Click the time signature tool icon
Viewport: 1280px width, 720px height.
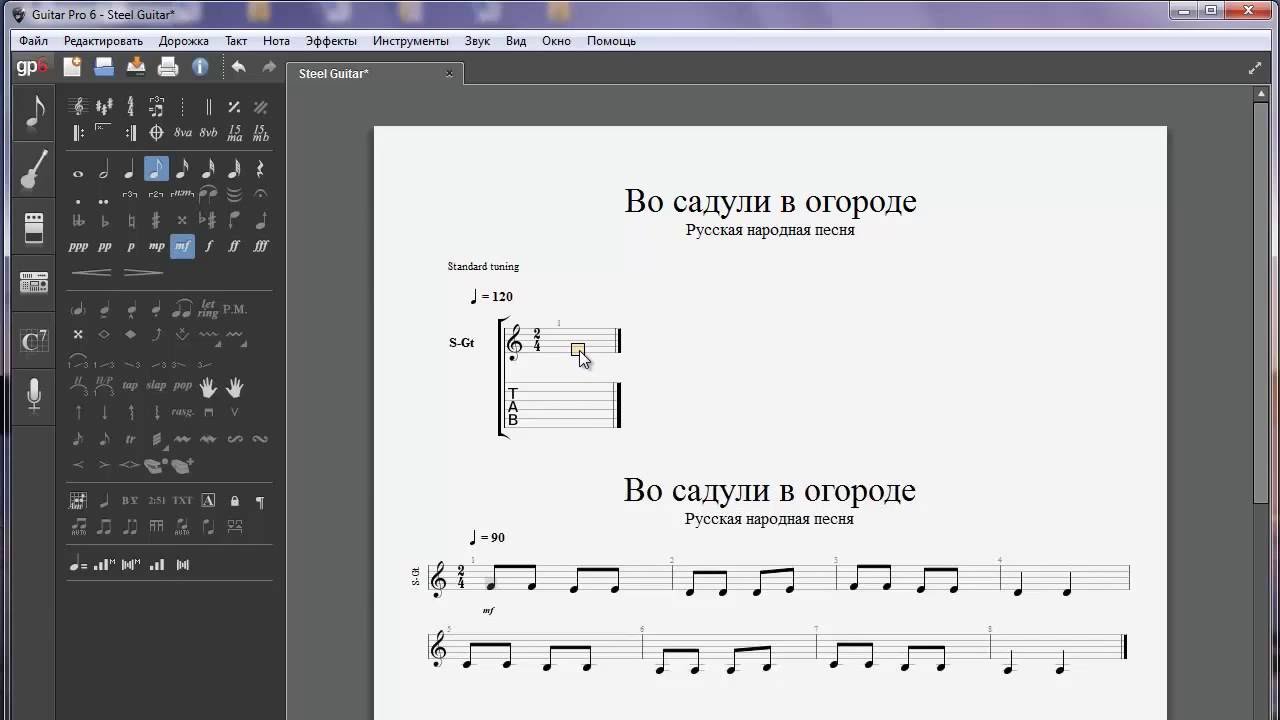130,107
